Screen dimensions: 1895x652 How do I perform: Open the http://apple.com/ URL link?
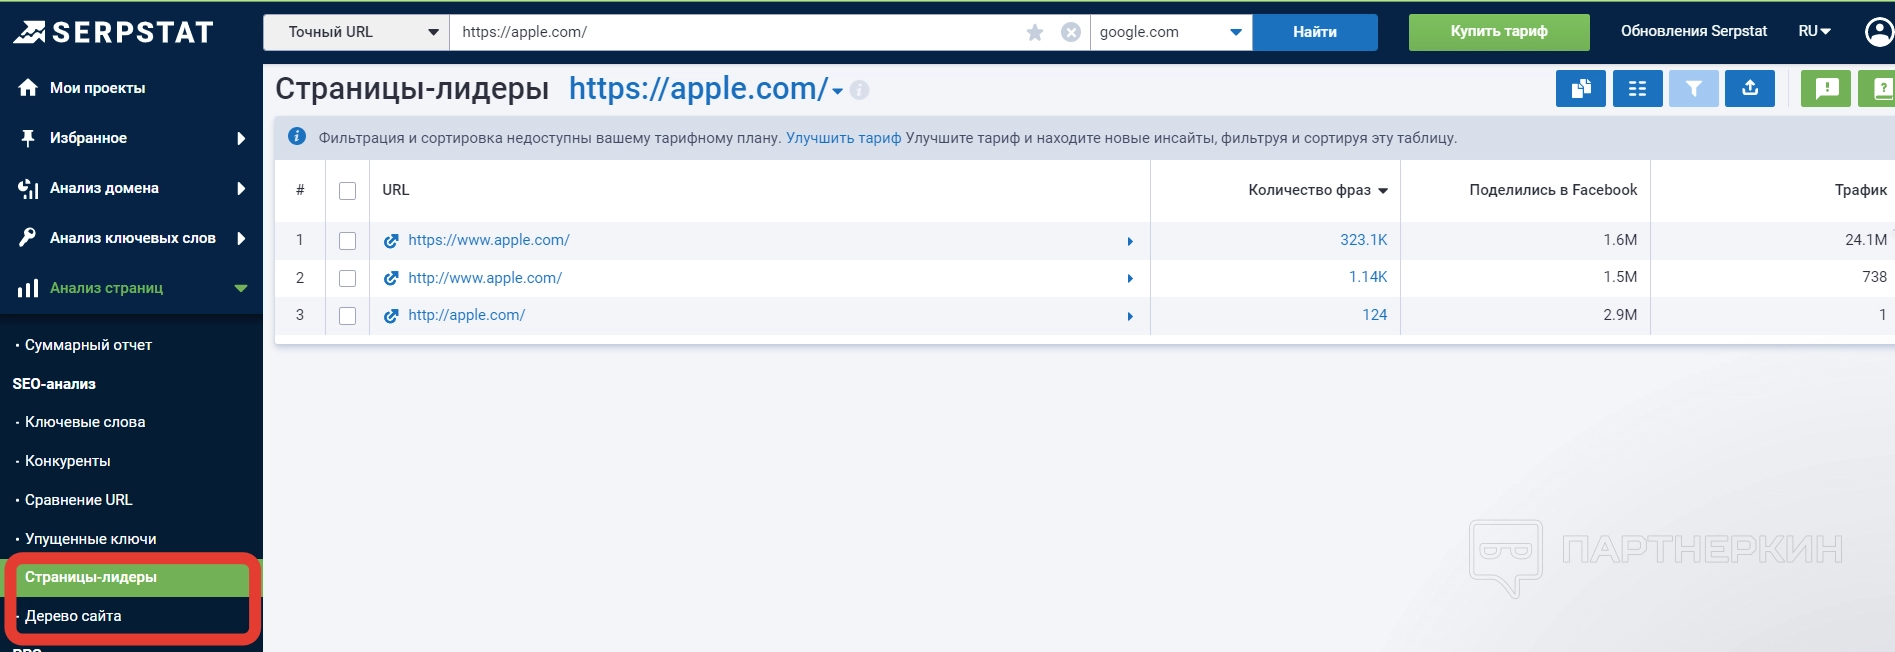pos(466,315)
